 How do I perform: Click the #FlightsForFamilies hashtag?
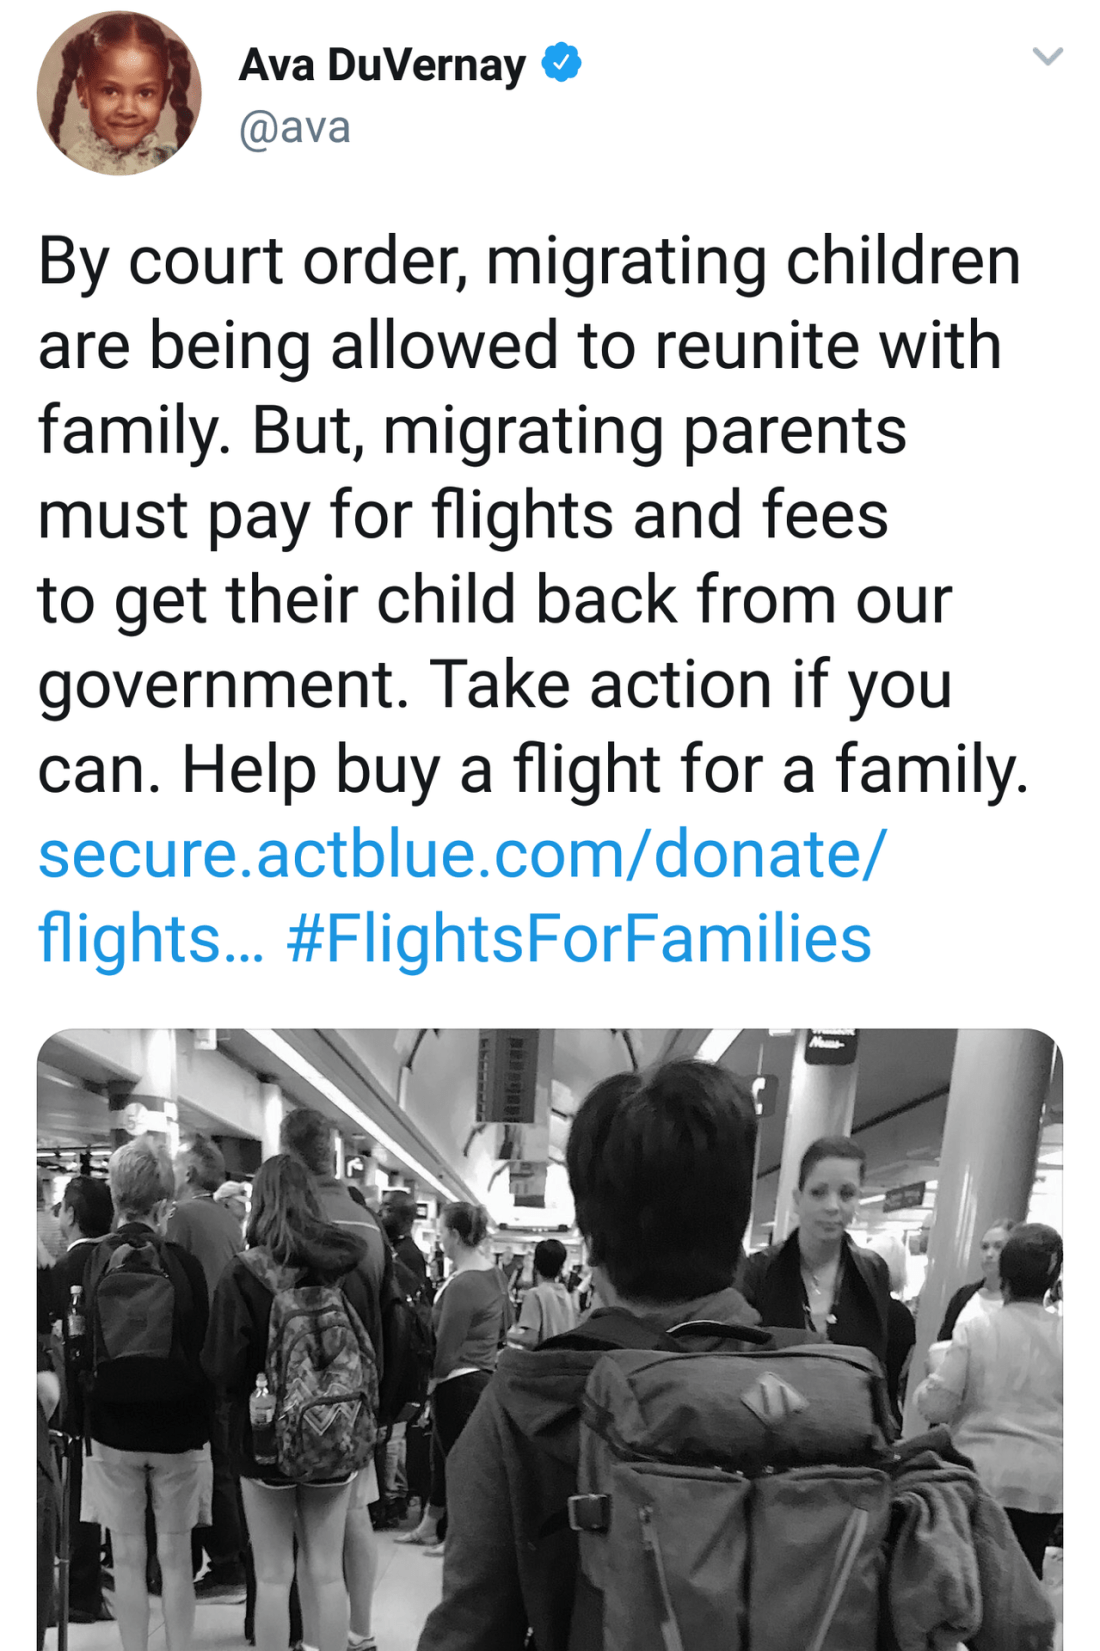579,939
